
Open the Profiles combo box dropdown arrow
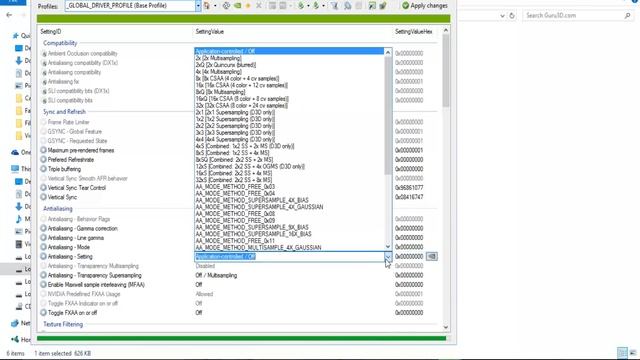tap(198, 6)
